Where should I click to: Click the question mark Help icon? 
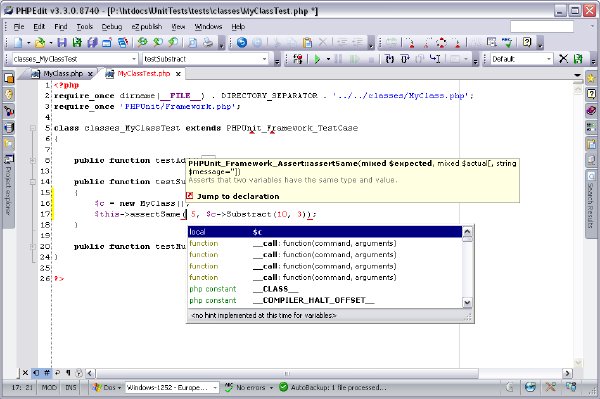[x=527, y=42]
